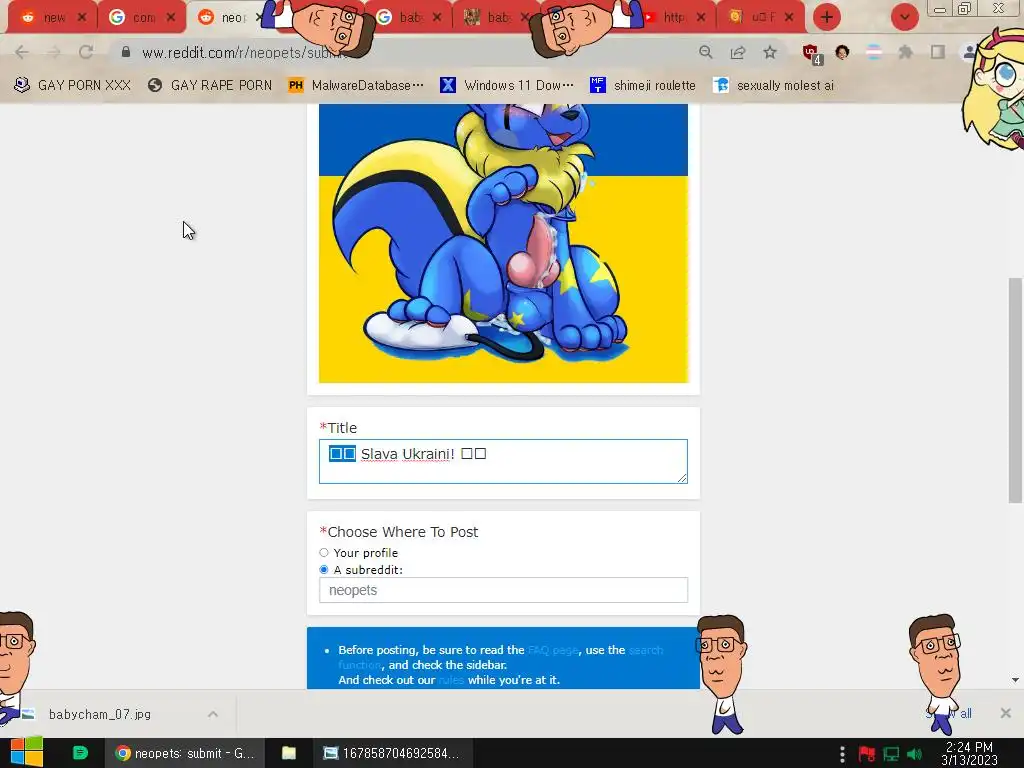Open downloaded file babycham_07.jpg
This screenshot has height=768, width=1024.
(99, 714)
